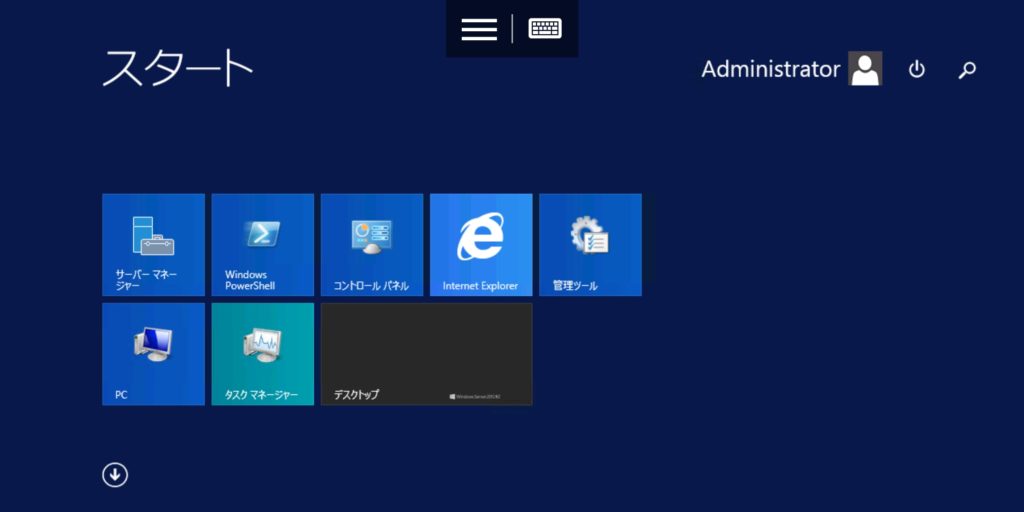Viewport: 1024px width, 512px height.
Task: Launch Internet Explorer tile
Action: (x=481, y=245)
